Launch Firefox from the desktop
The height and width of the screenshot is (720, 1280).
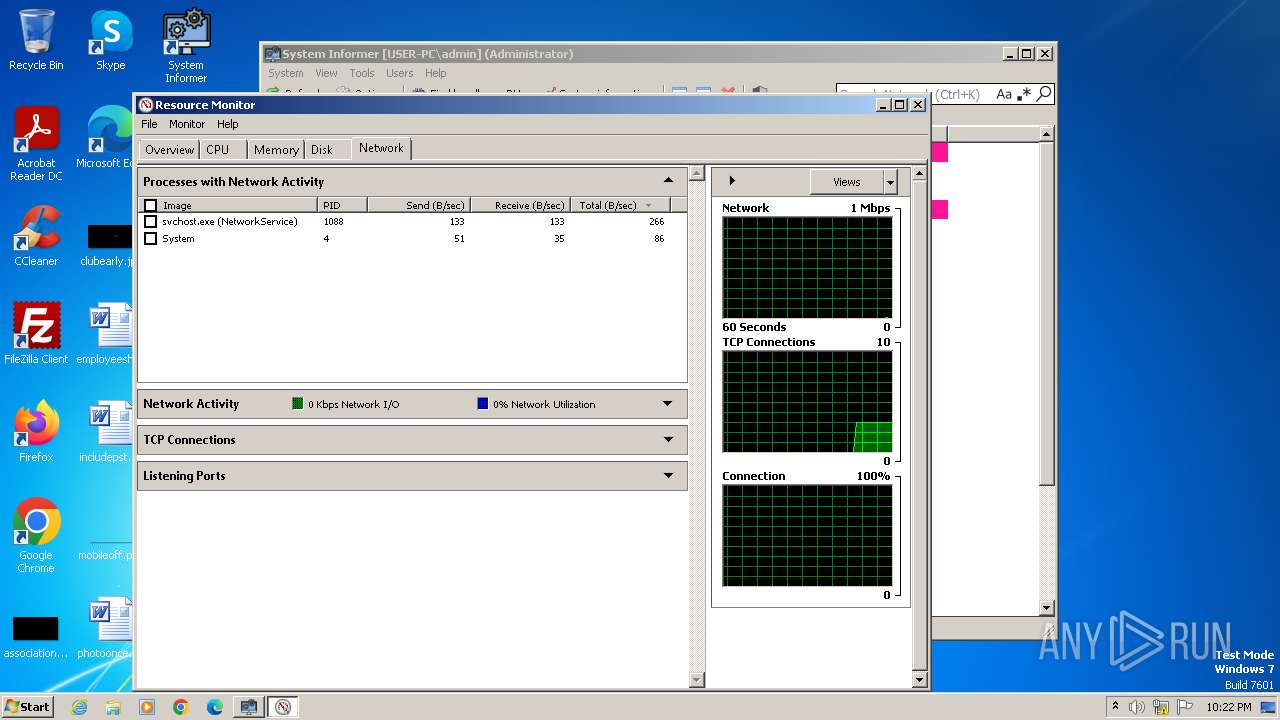36,431
